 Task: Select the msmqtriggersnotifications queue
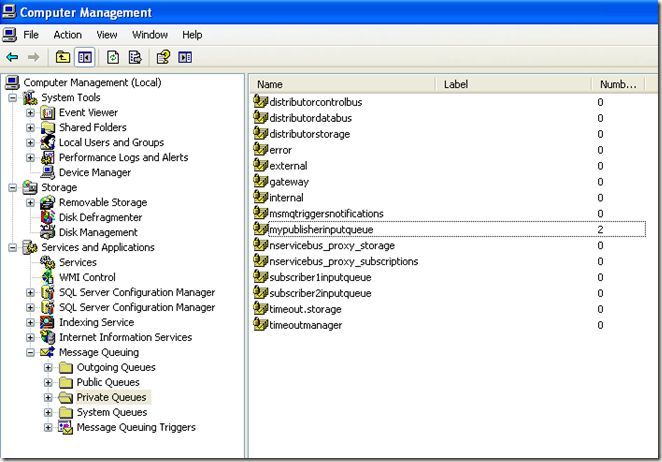[x=326, y=214]
